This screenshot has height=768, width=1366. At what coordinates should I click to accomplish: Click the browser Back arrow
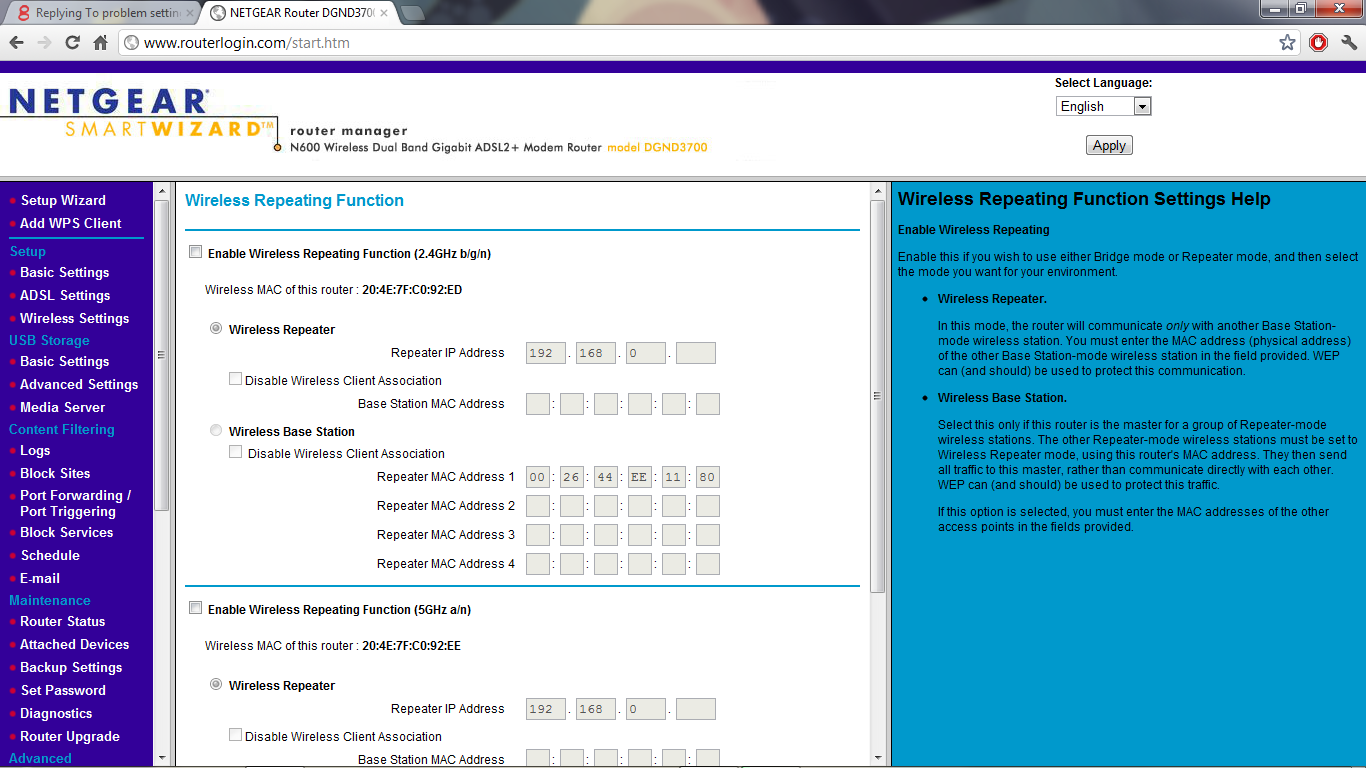16,43
